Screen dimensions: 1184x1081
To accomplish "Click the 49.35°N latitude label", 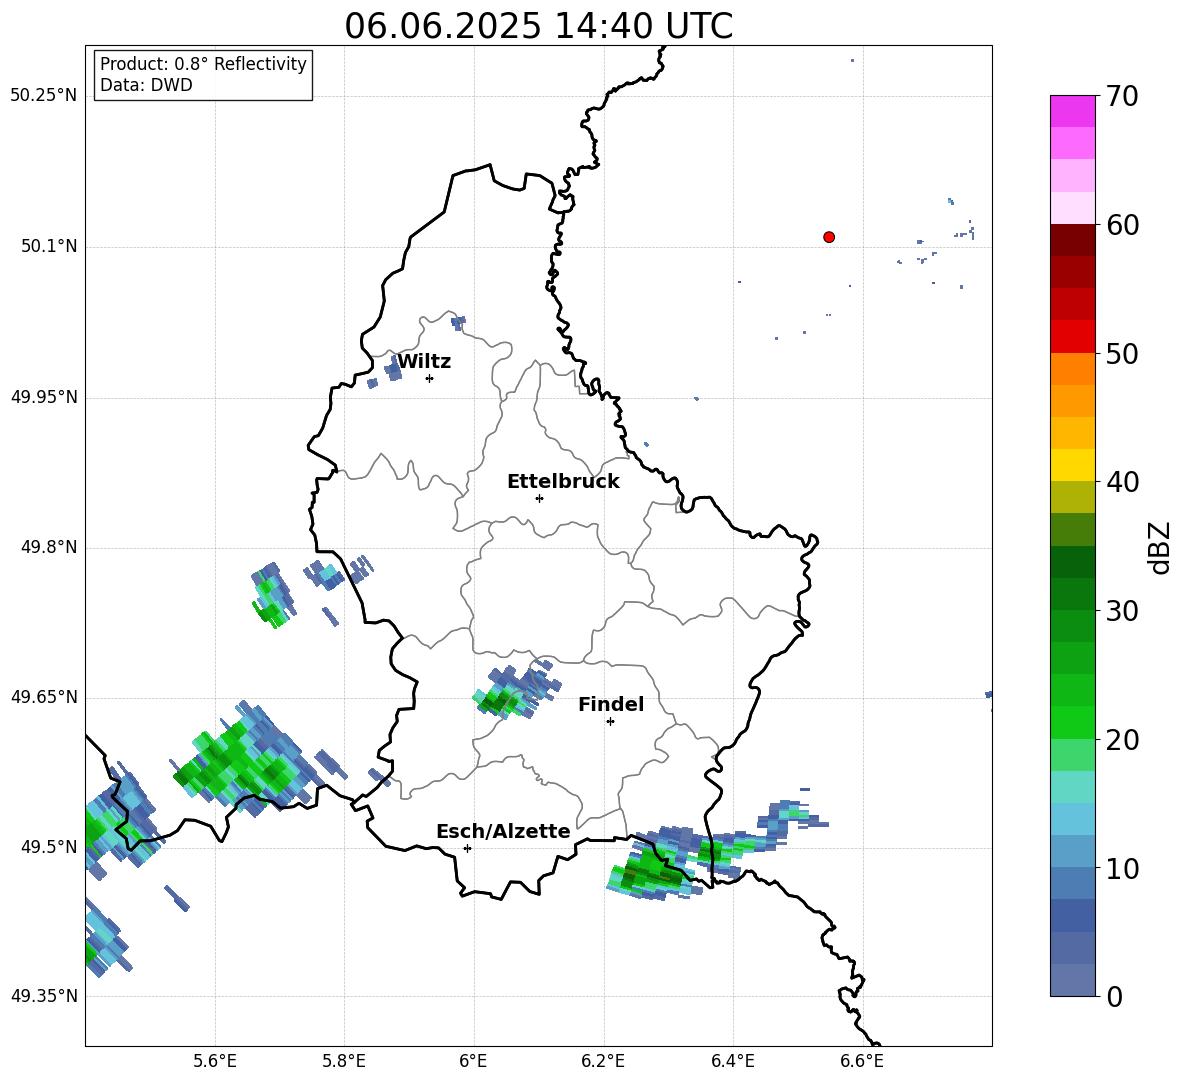I will [43, 996].
